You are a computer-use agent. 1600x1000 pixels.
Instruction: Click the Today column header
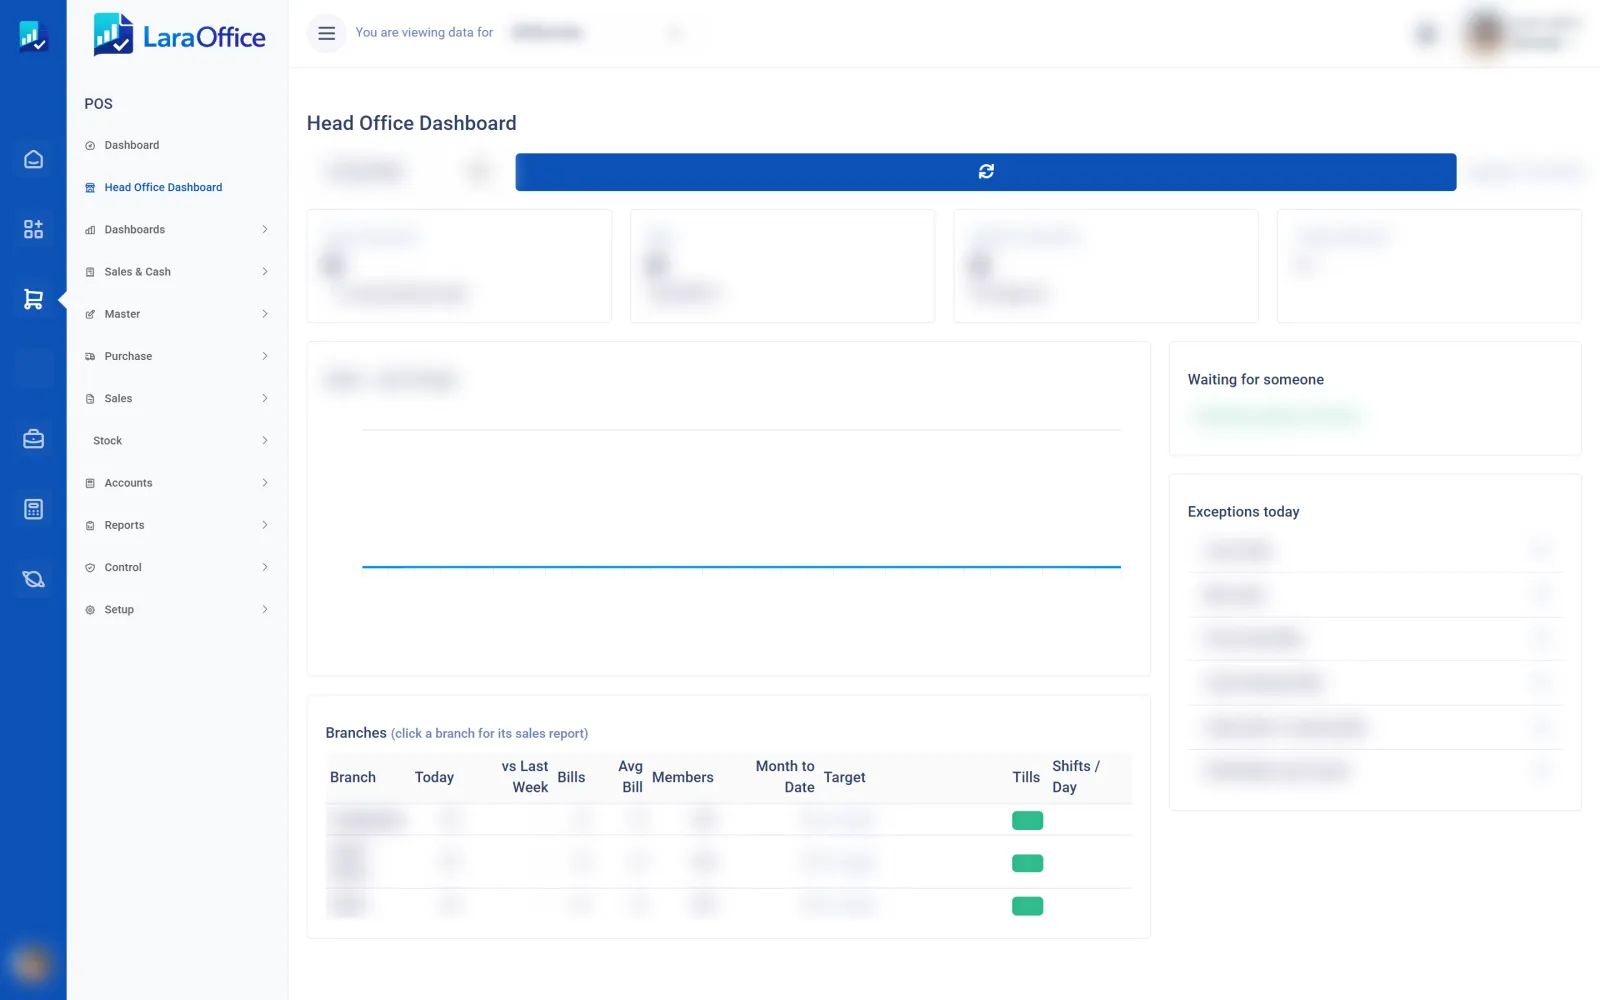[434, 778]
